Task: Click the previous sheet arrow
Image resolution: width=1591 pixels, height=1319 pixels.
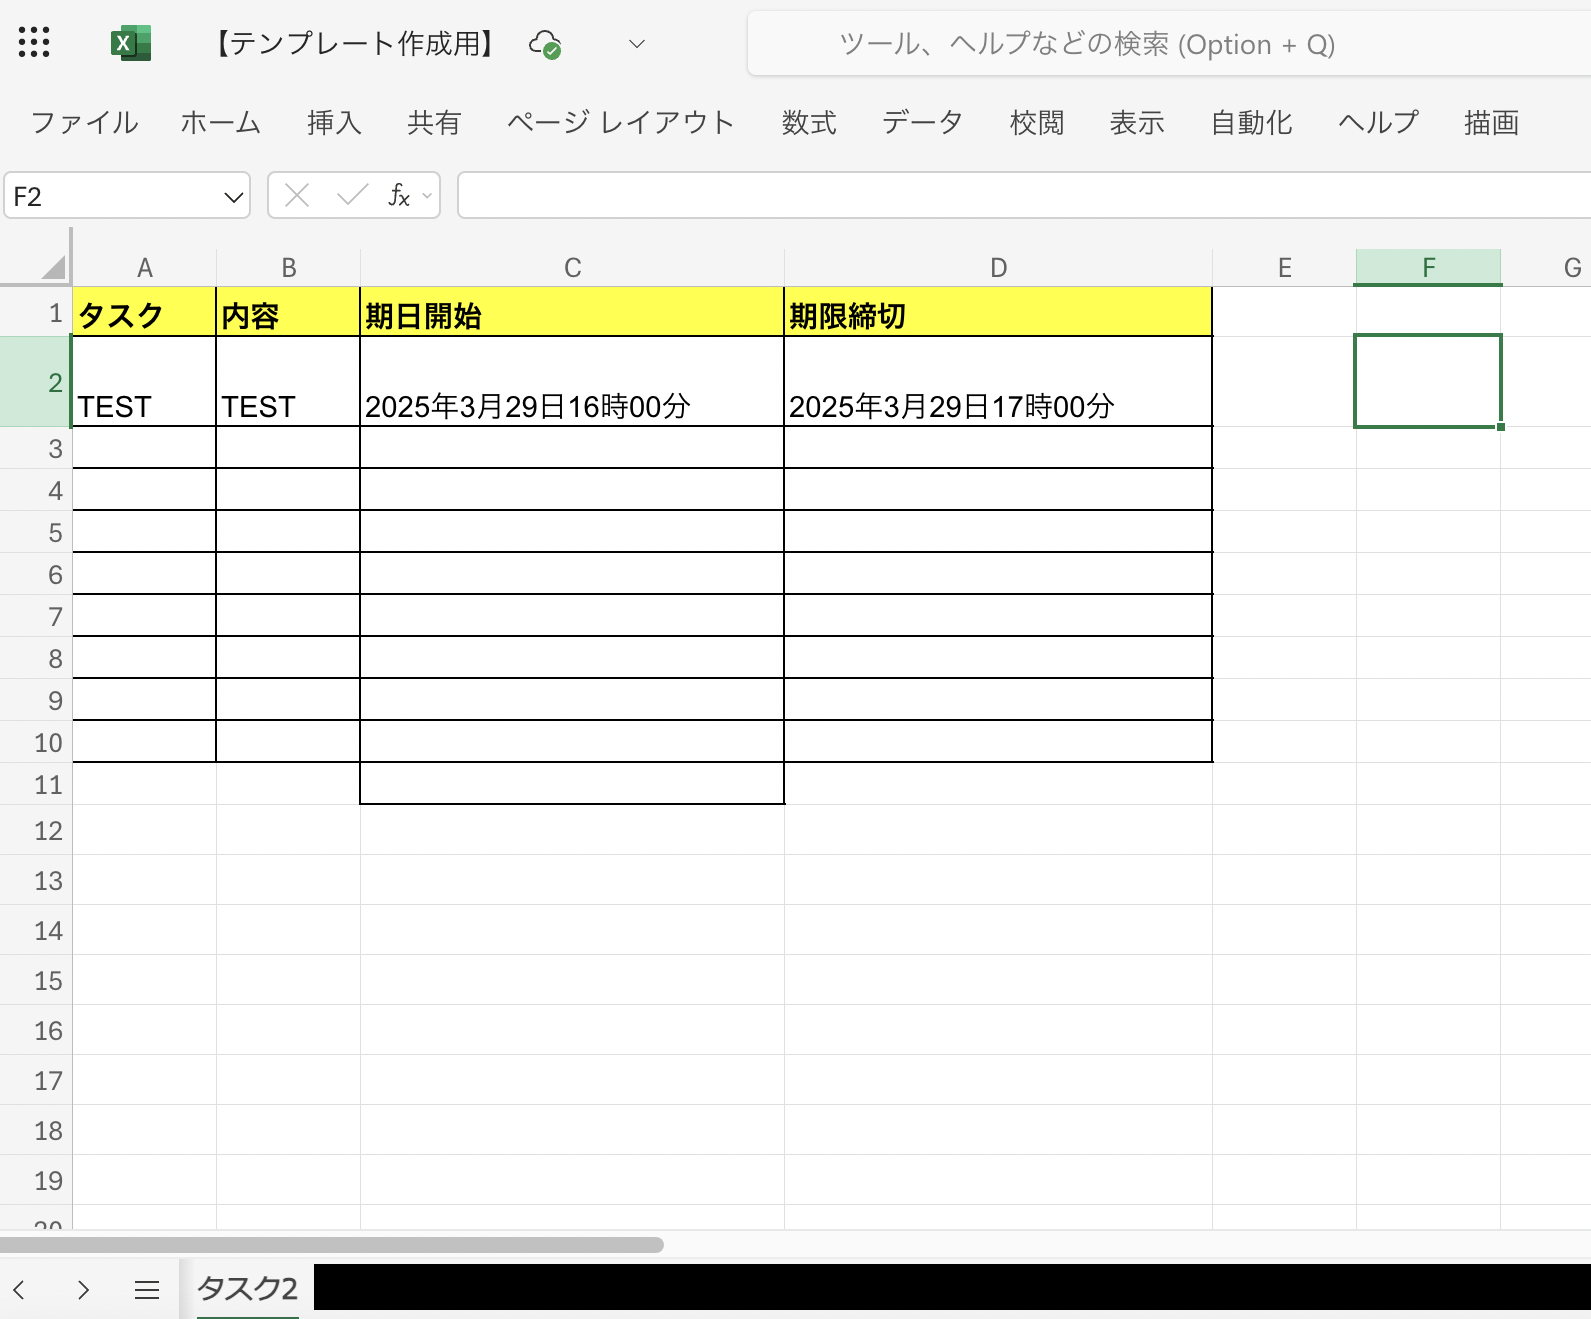Action: (x=19, y=1290)
